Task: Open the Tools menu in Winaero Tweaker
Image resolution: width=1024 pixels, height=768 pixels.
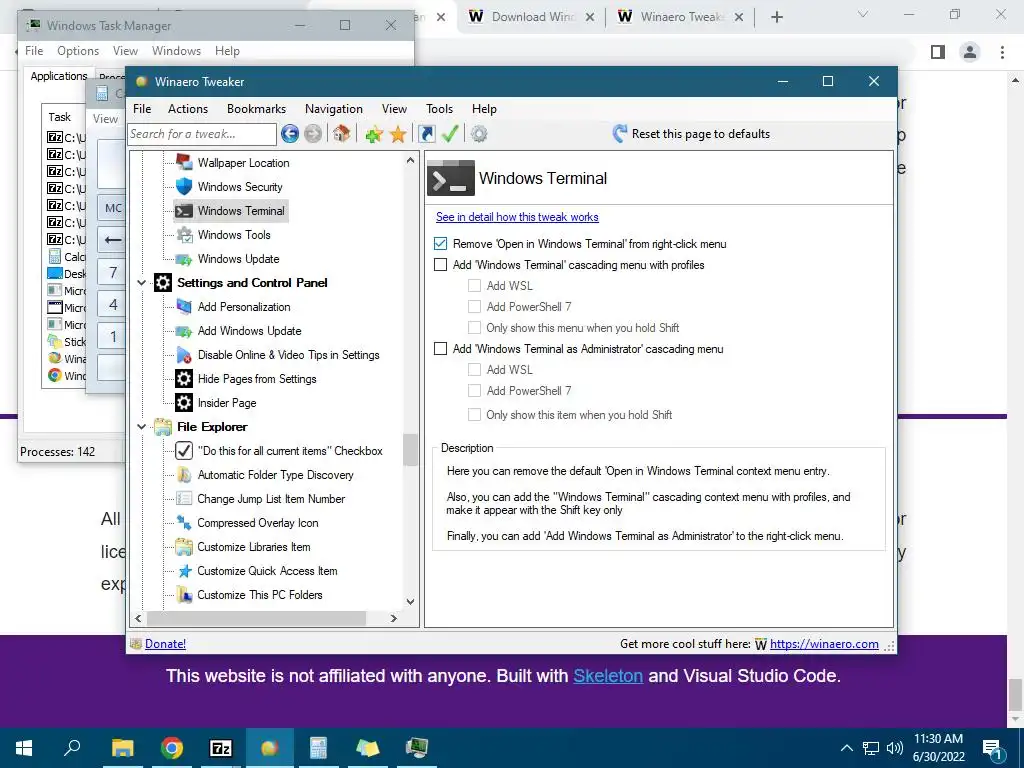Action: coord(439,108)
